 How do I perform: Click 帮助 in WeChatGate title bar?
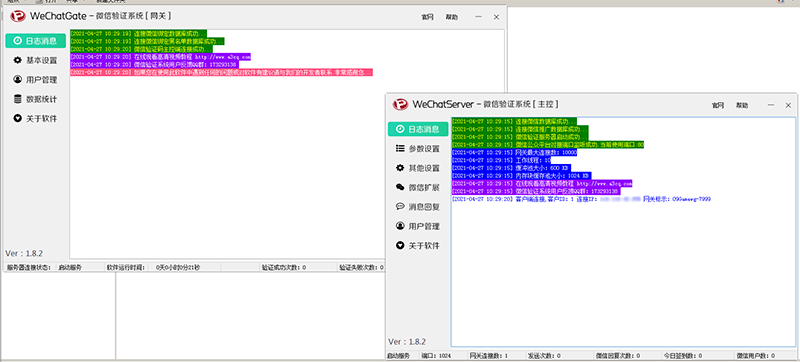point(452,17)
